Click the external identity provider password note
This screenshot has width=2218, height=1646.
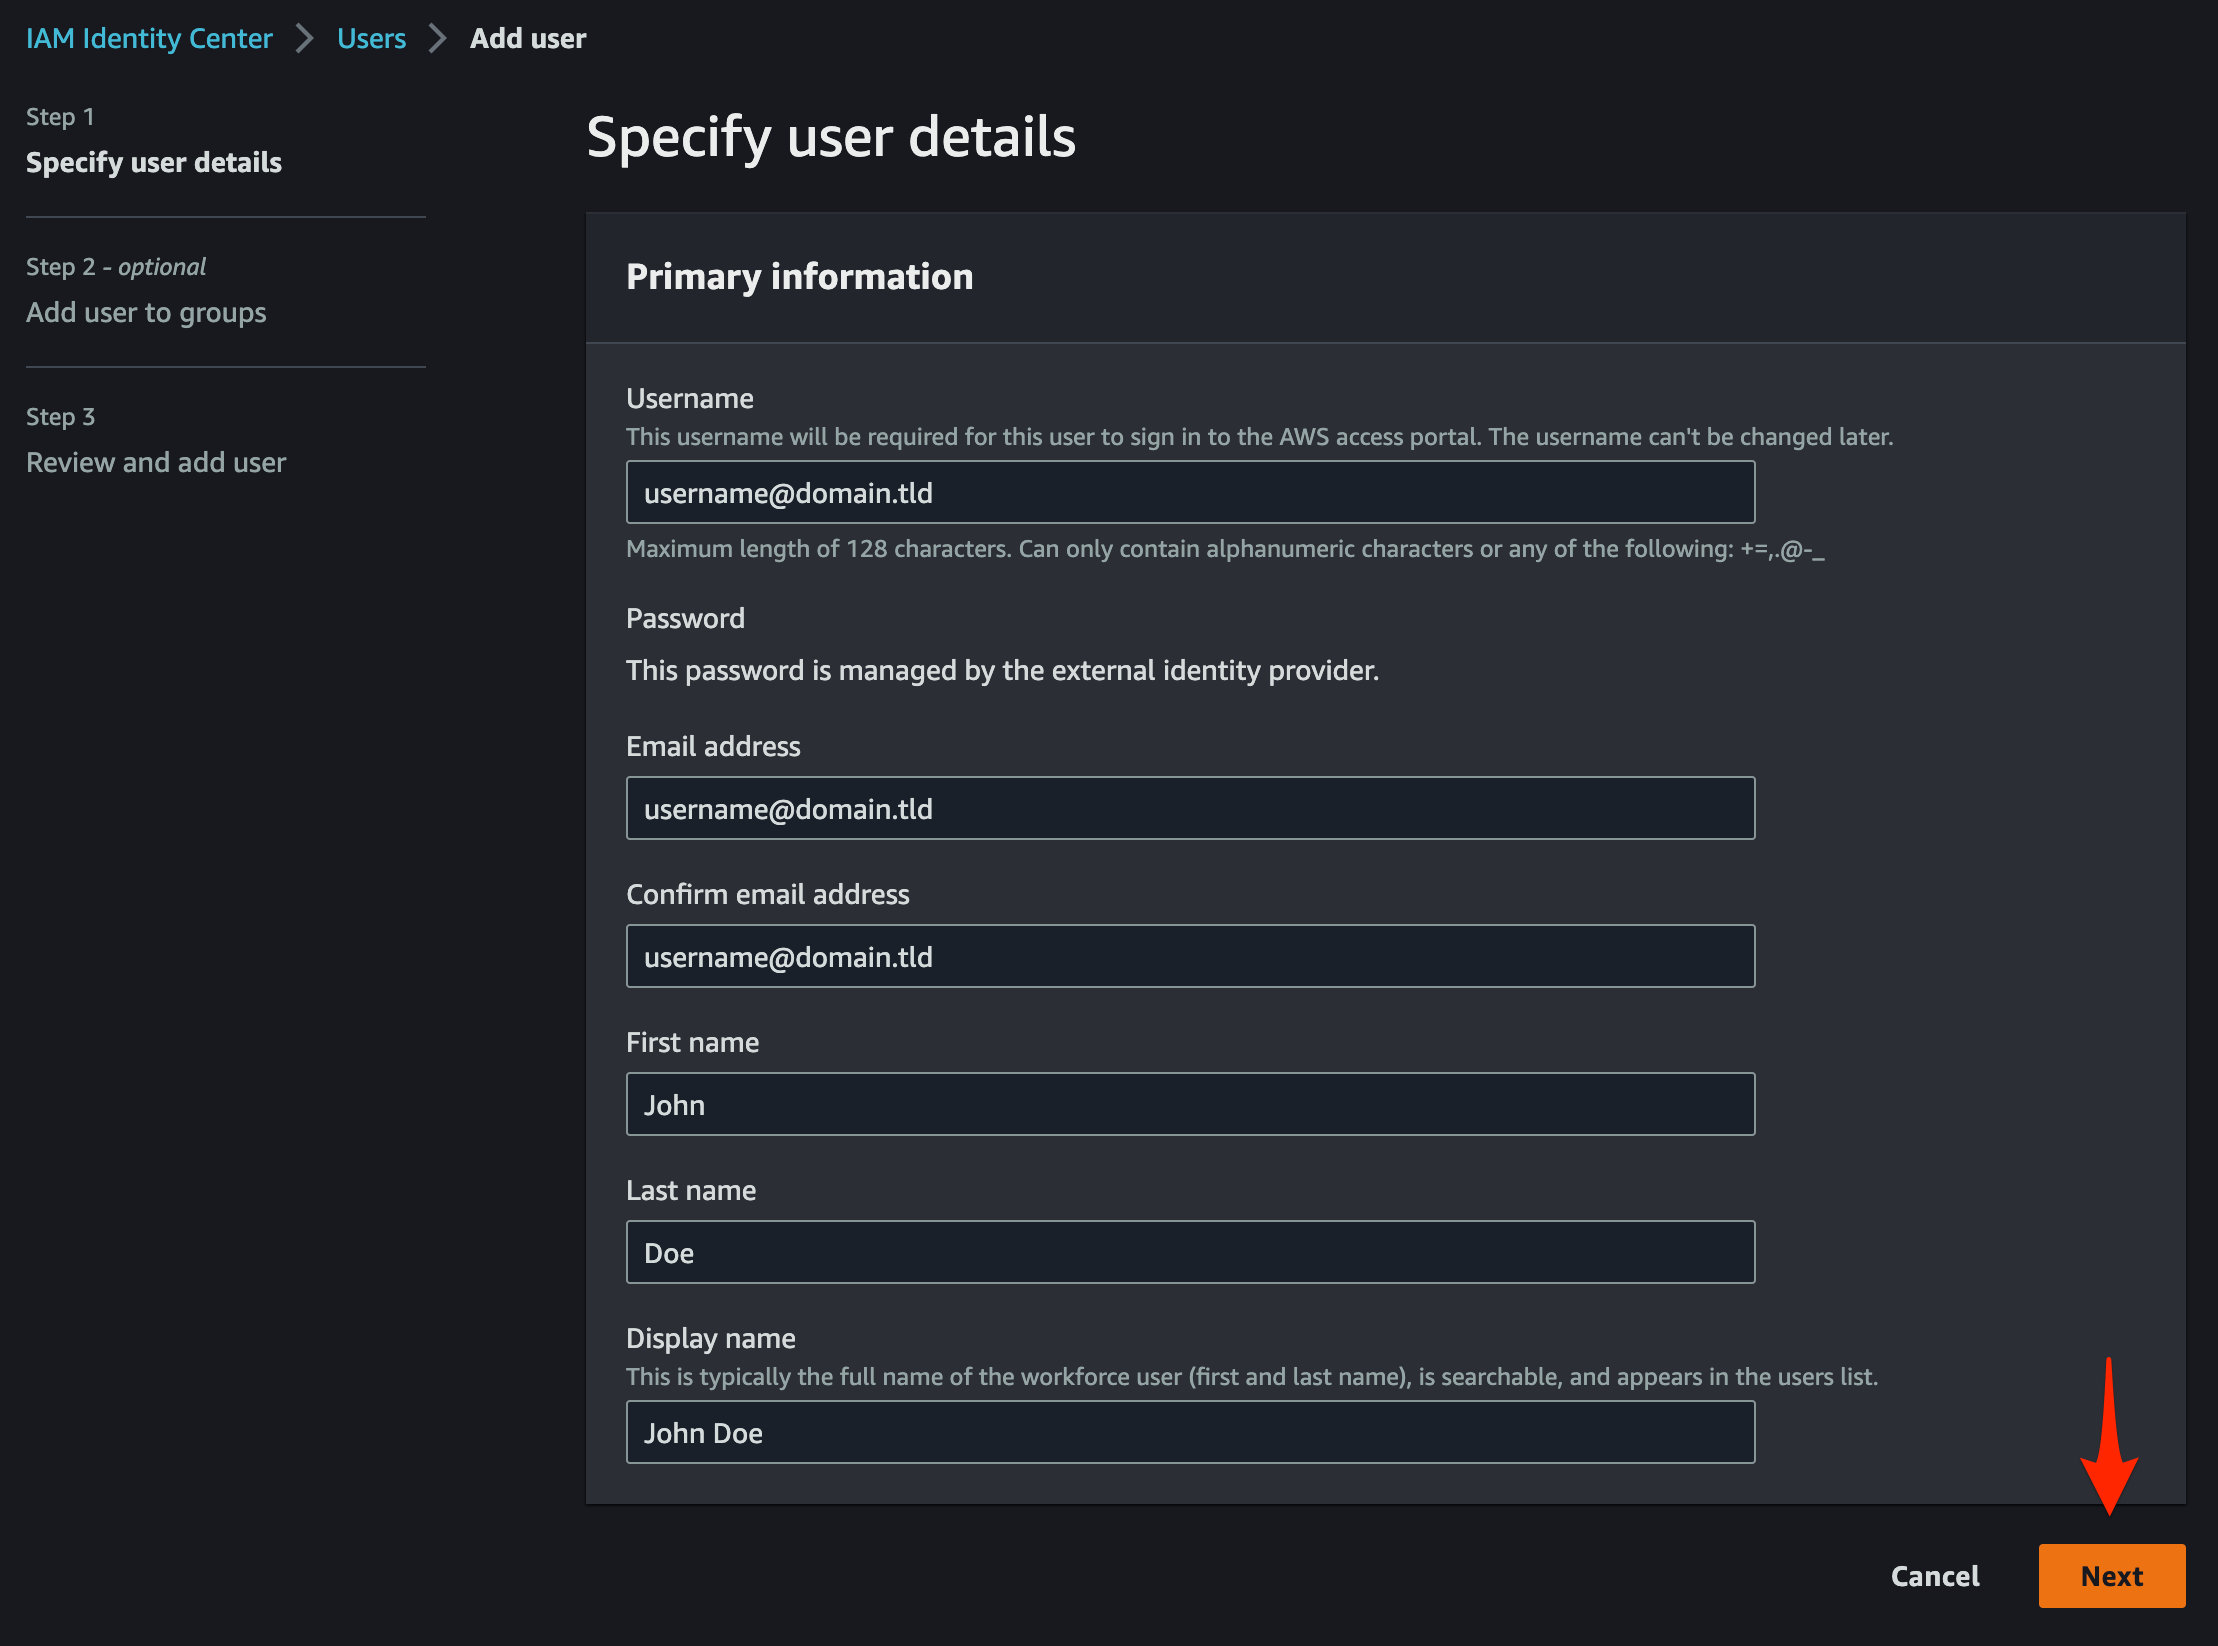click(x=1002, y=670)
